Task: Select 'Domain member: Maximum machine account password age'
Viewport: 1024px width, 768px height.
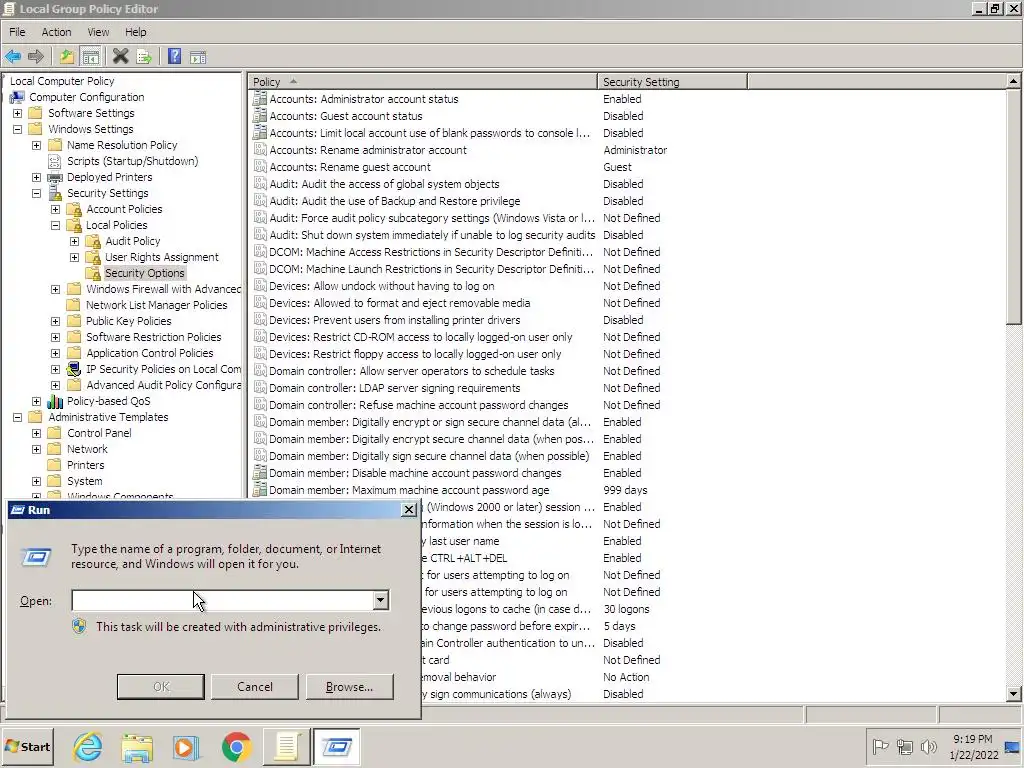Action: 409,490
